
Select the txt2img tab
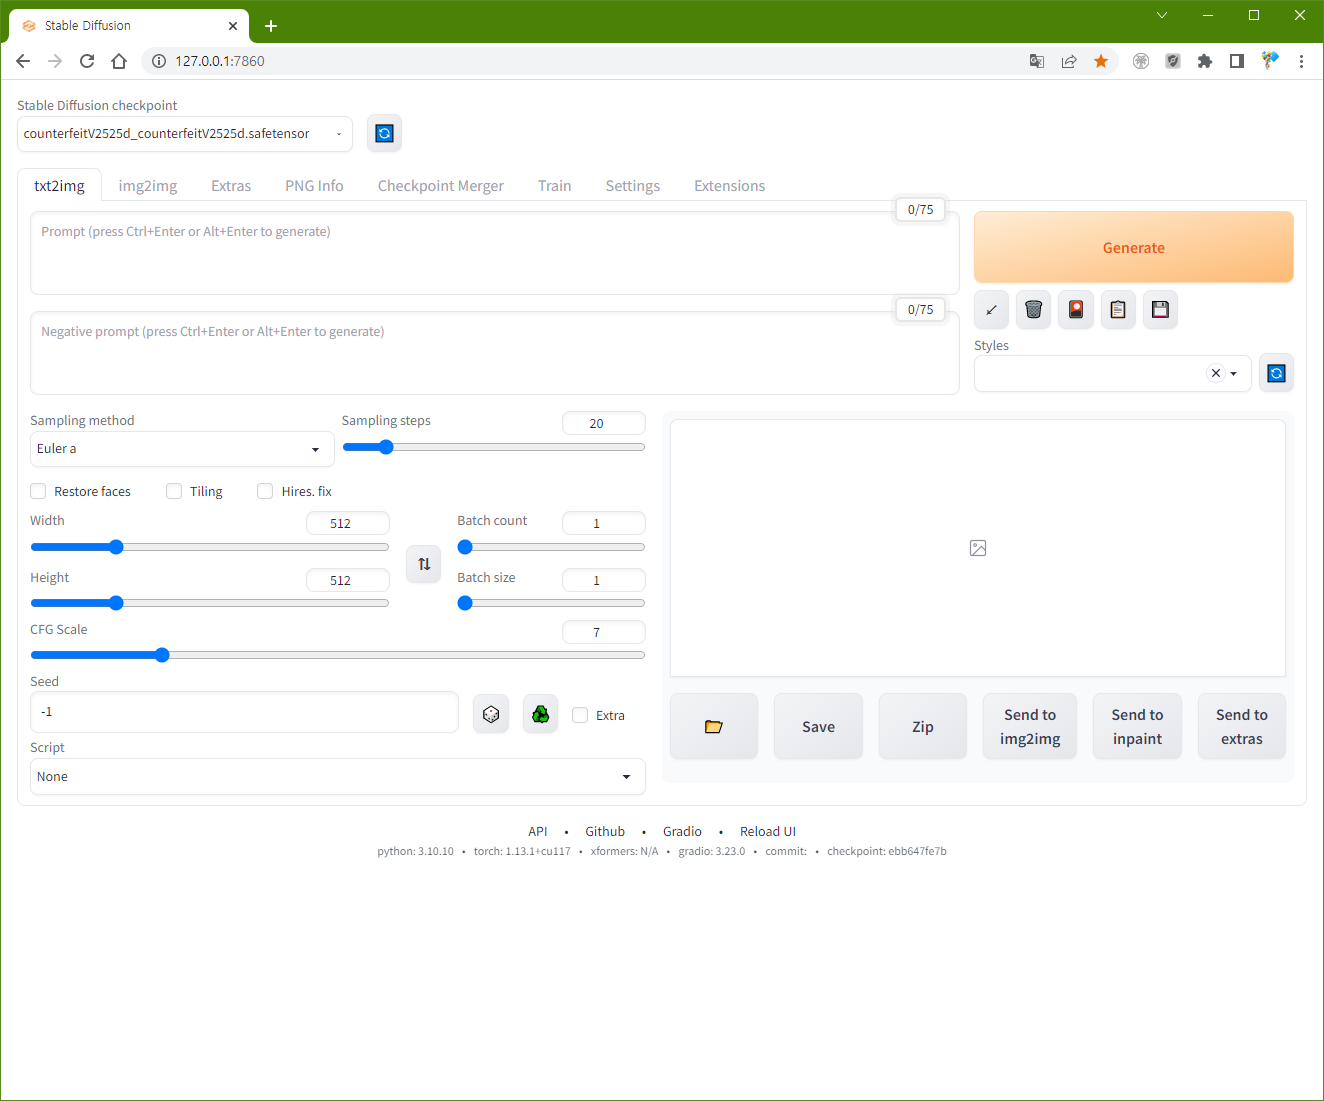pyautogui.click(x=60, y=186)
